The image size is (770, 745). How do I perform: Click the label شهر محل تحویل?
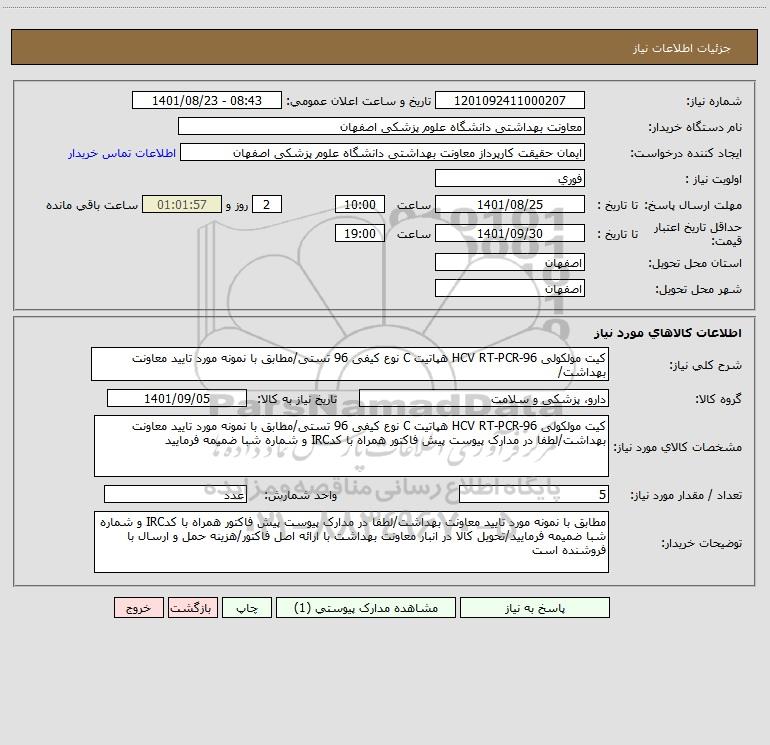[x=698, y=289]
